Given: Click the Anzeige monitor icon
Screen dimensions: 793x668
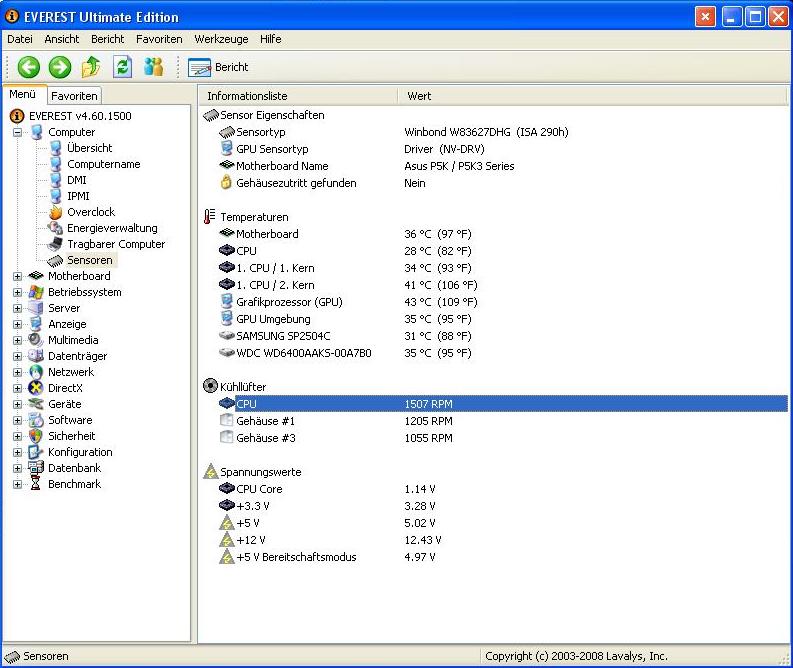Looking at the screenshot, I should (x=36, y=324).
